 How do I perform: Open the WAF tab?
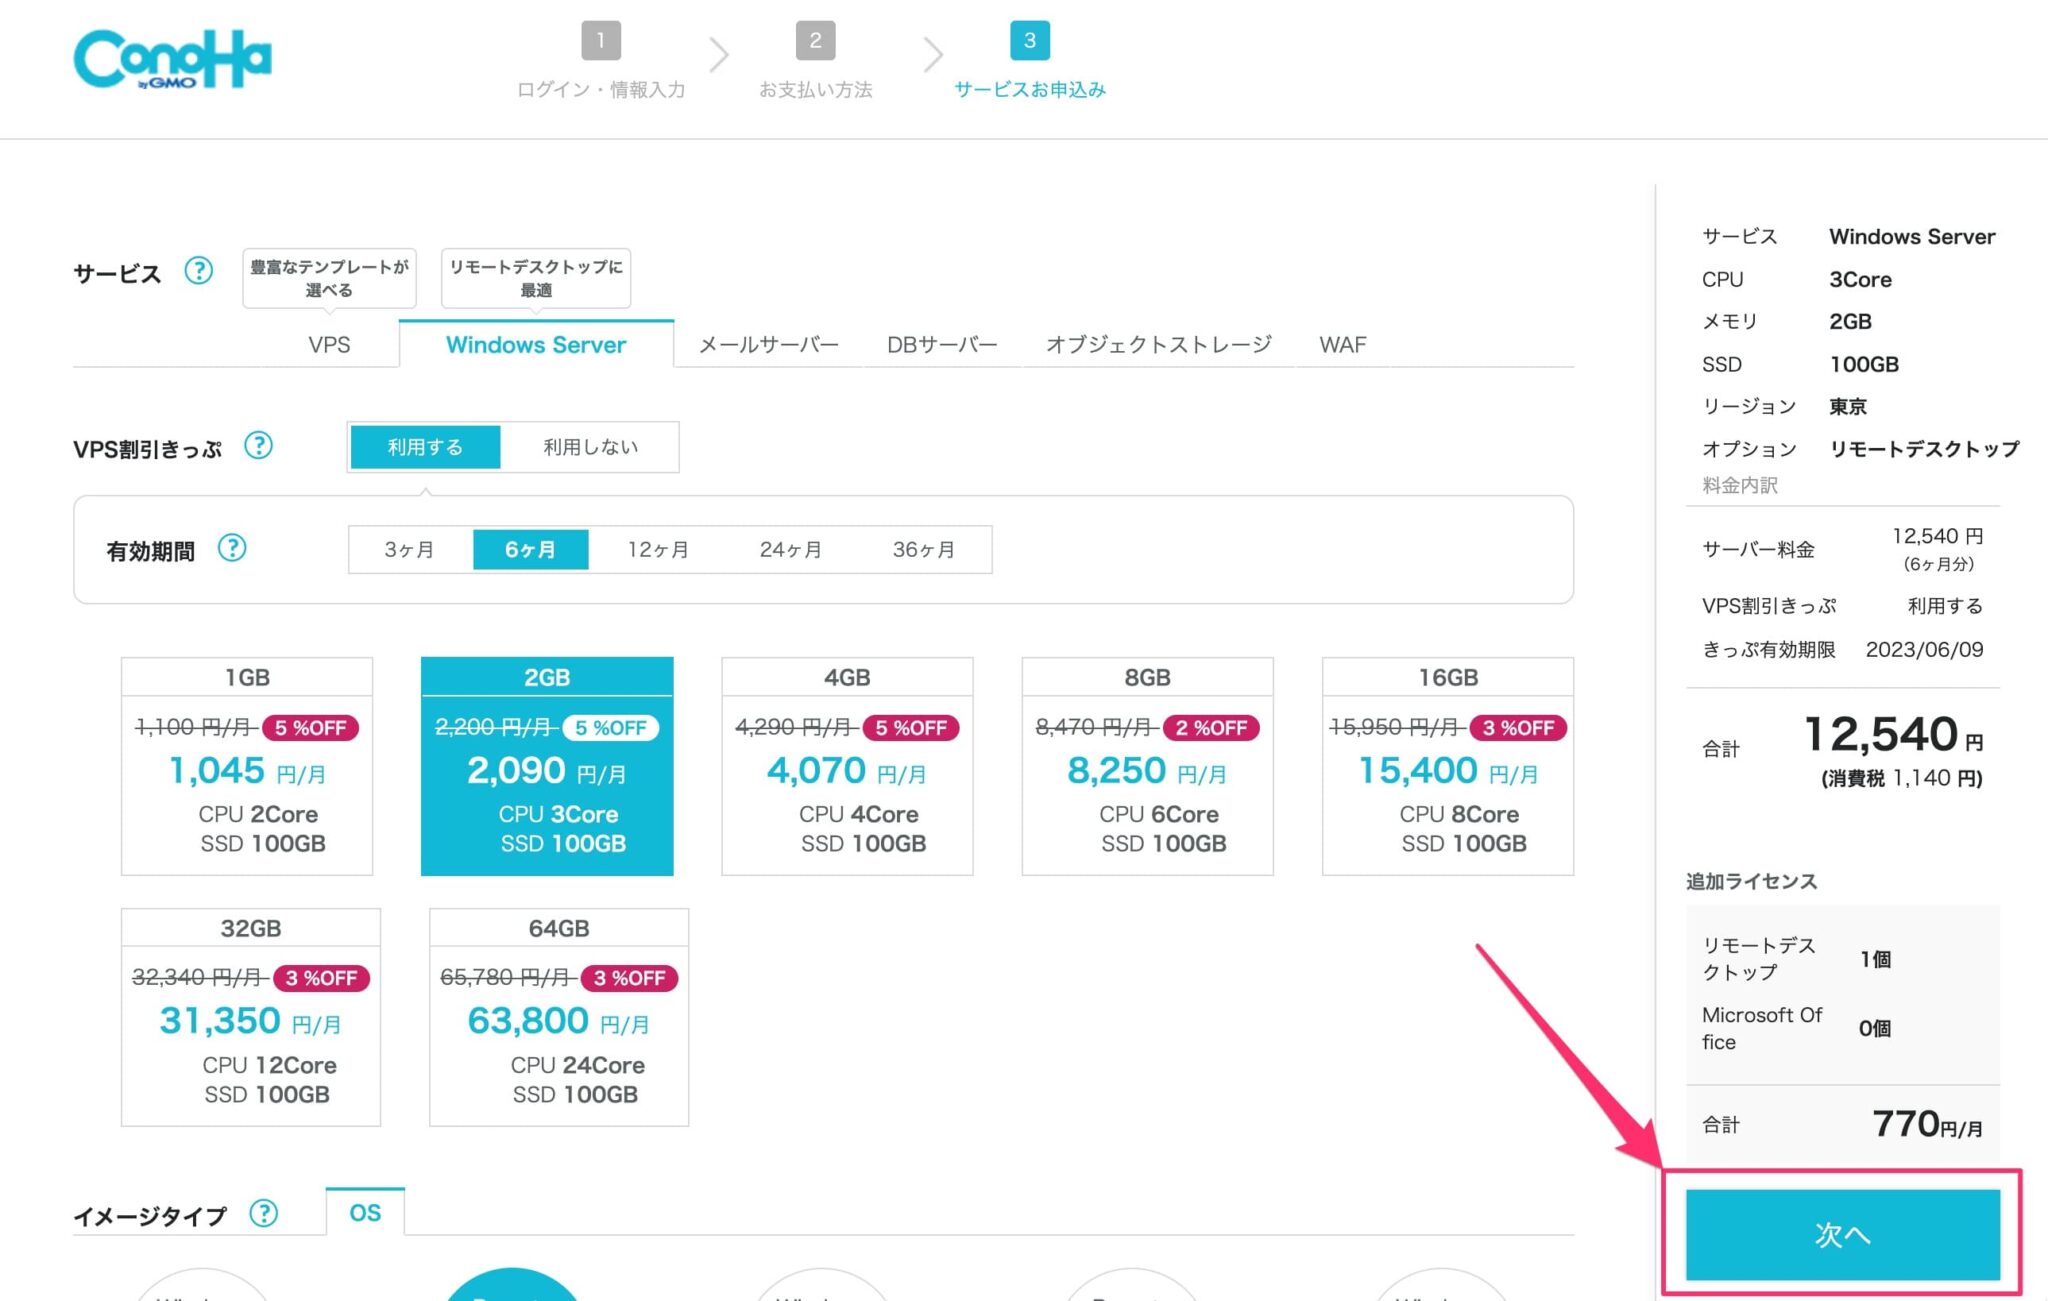click(x=1342, y=344)
